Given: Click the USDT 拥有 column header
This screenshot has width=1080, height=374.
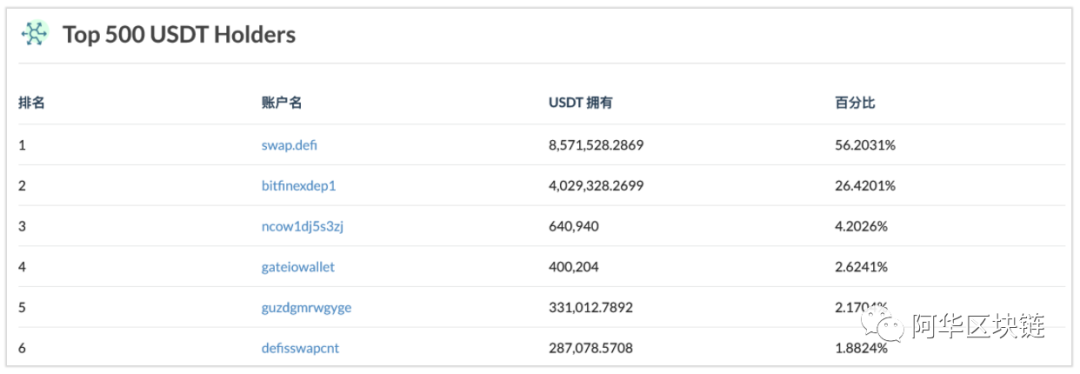Looking at the screenshot, I should [581, 103].
